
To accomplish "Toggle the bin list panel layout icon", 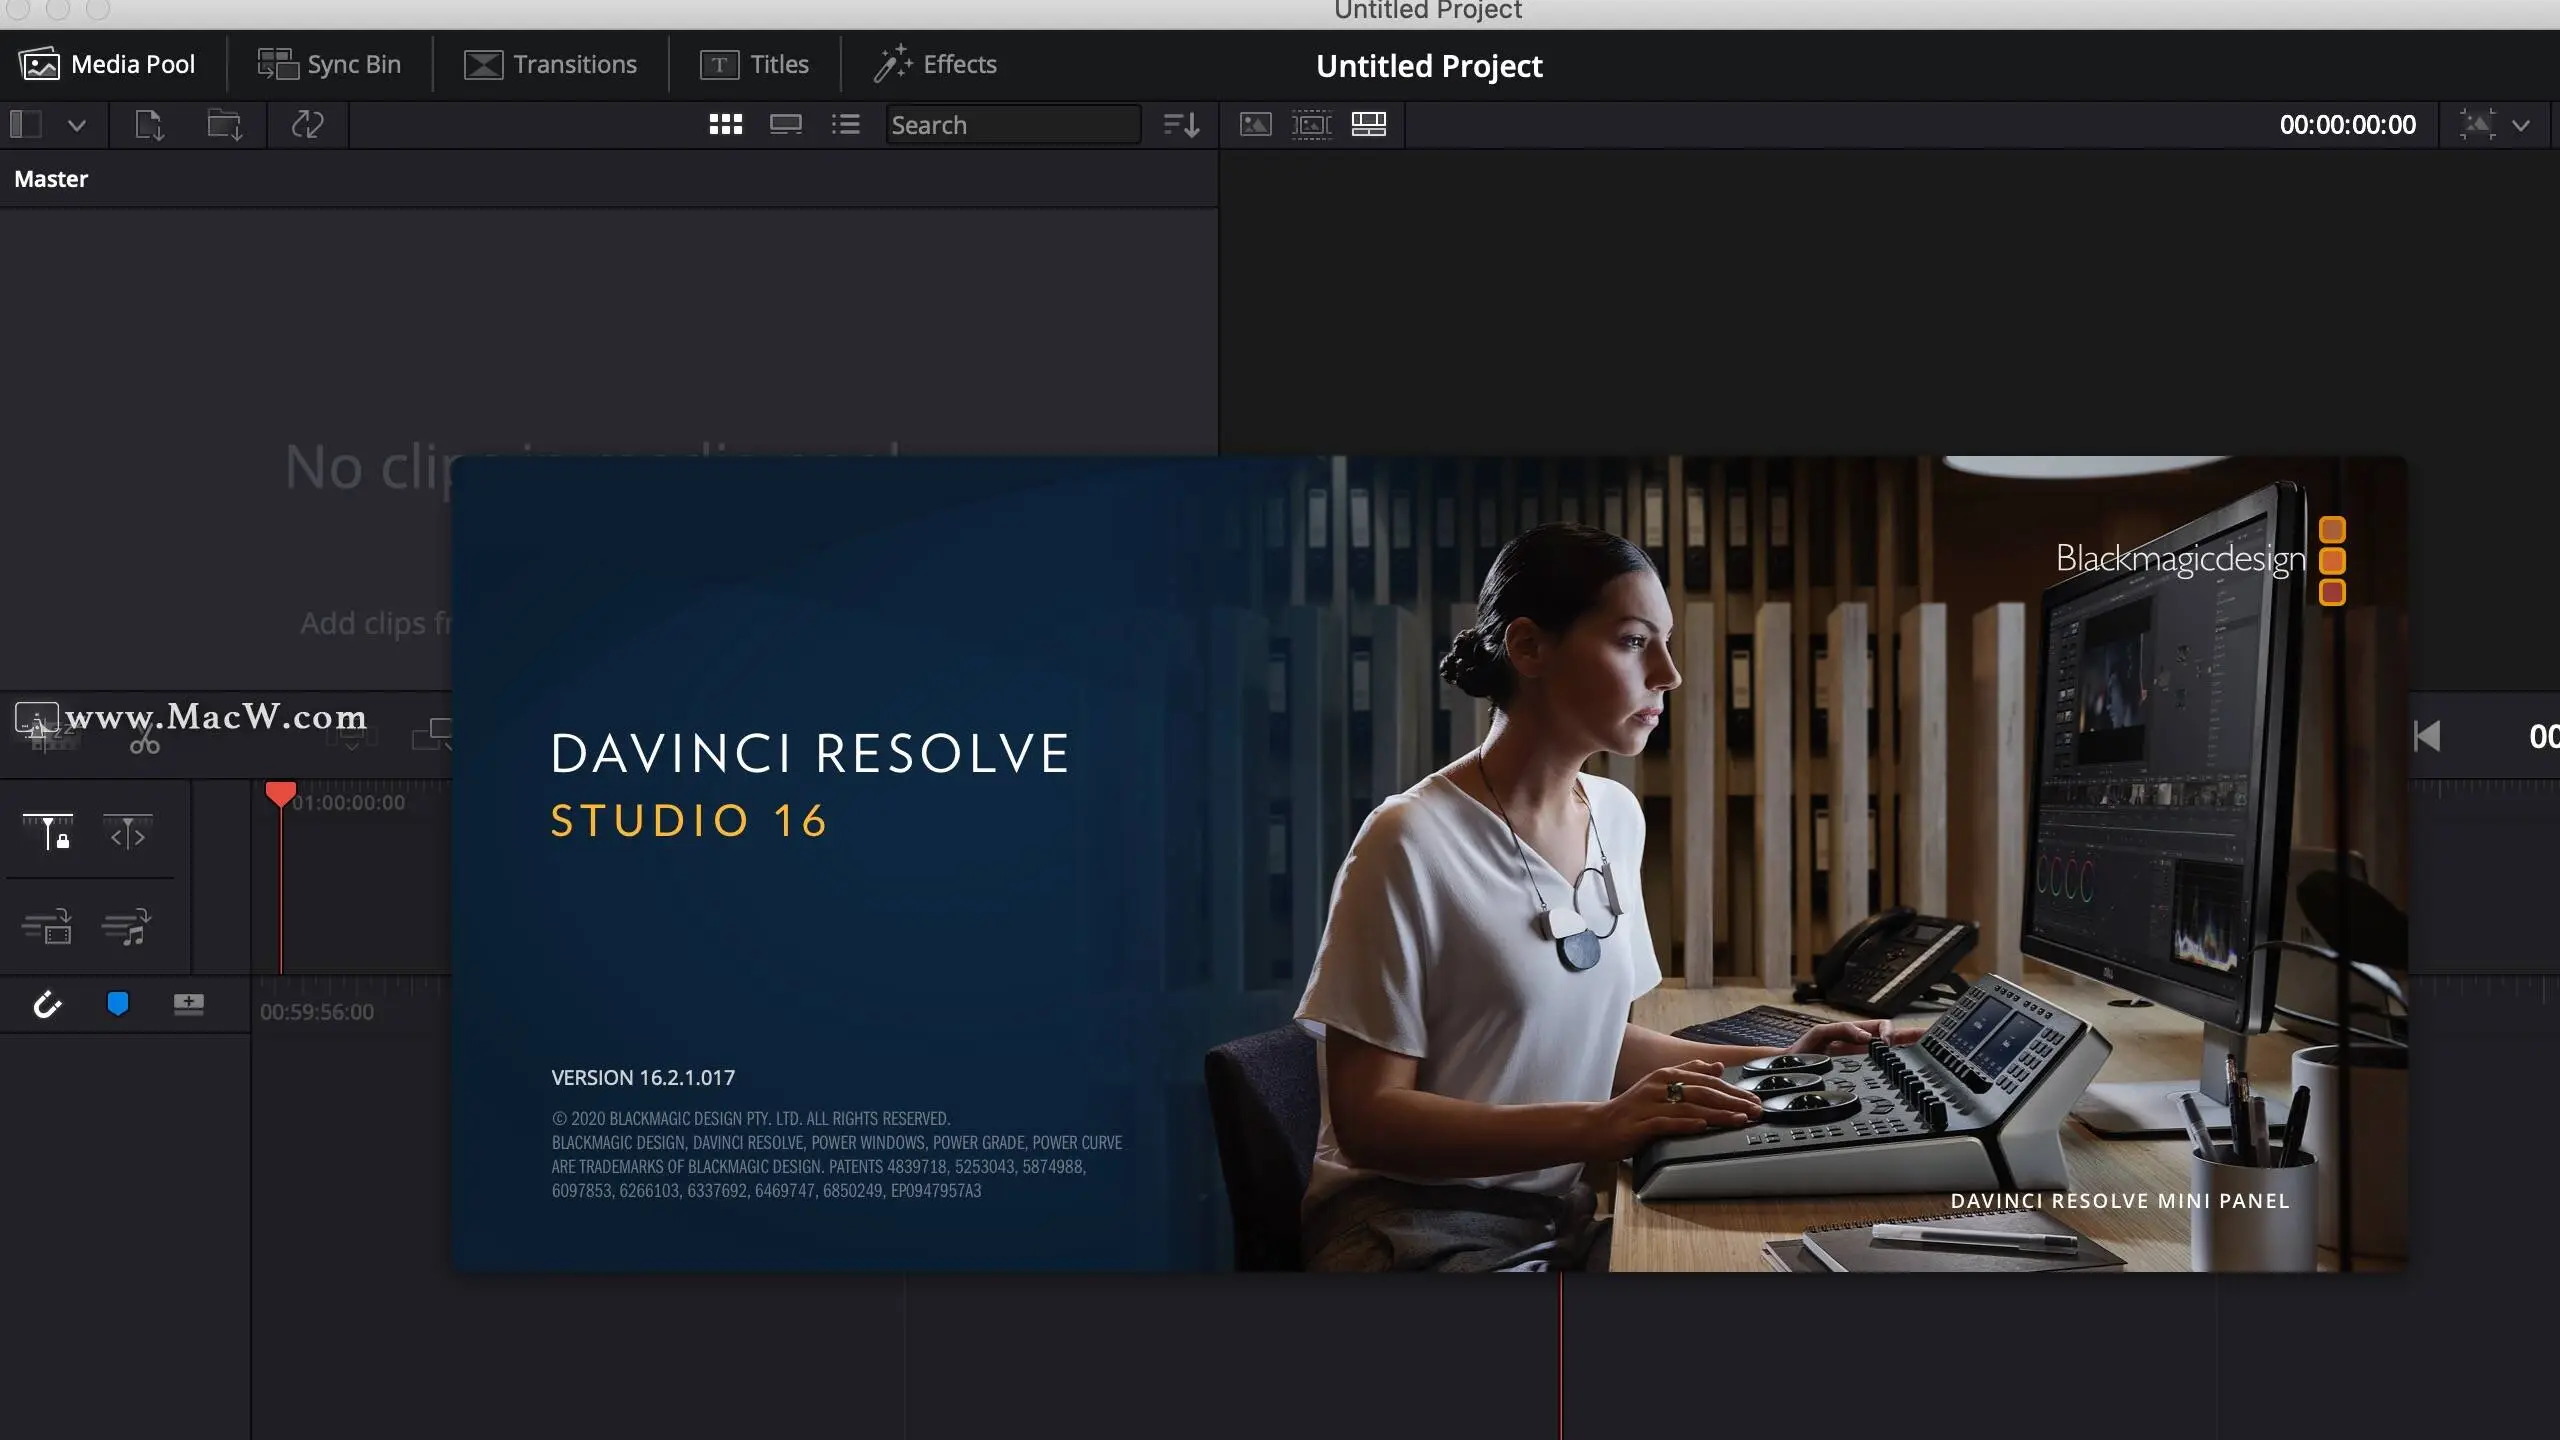I will point(26,125).
